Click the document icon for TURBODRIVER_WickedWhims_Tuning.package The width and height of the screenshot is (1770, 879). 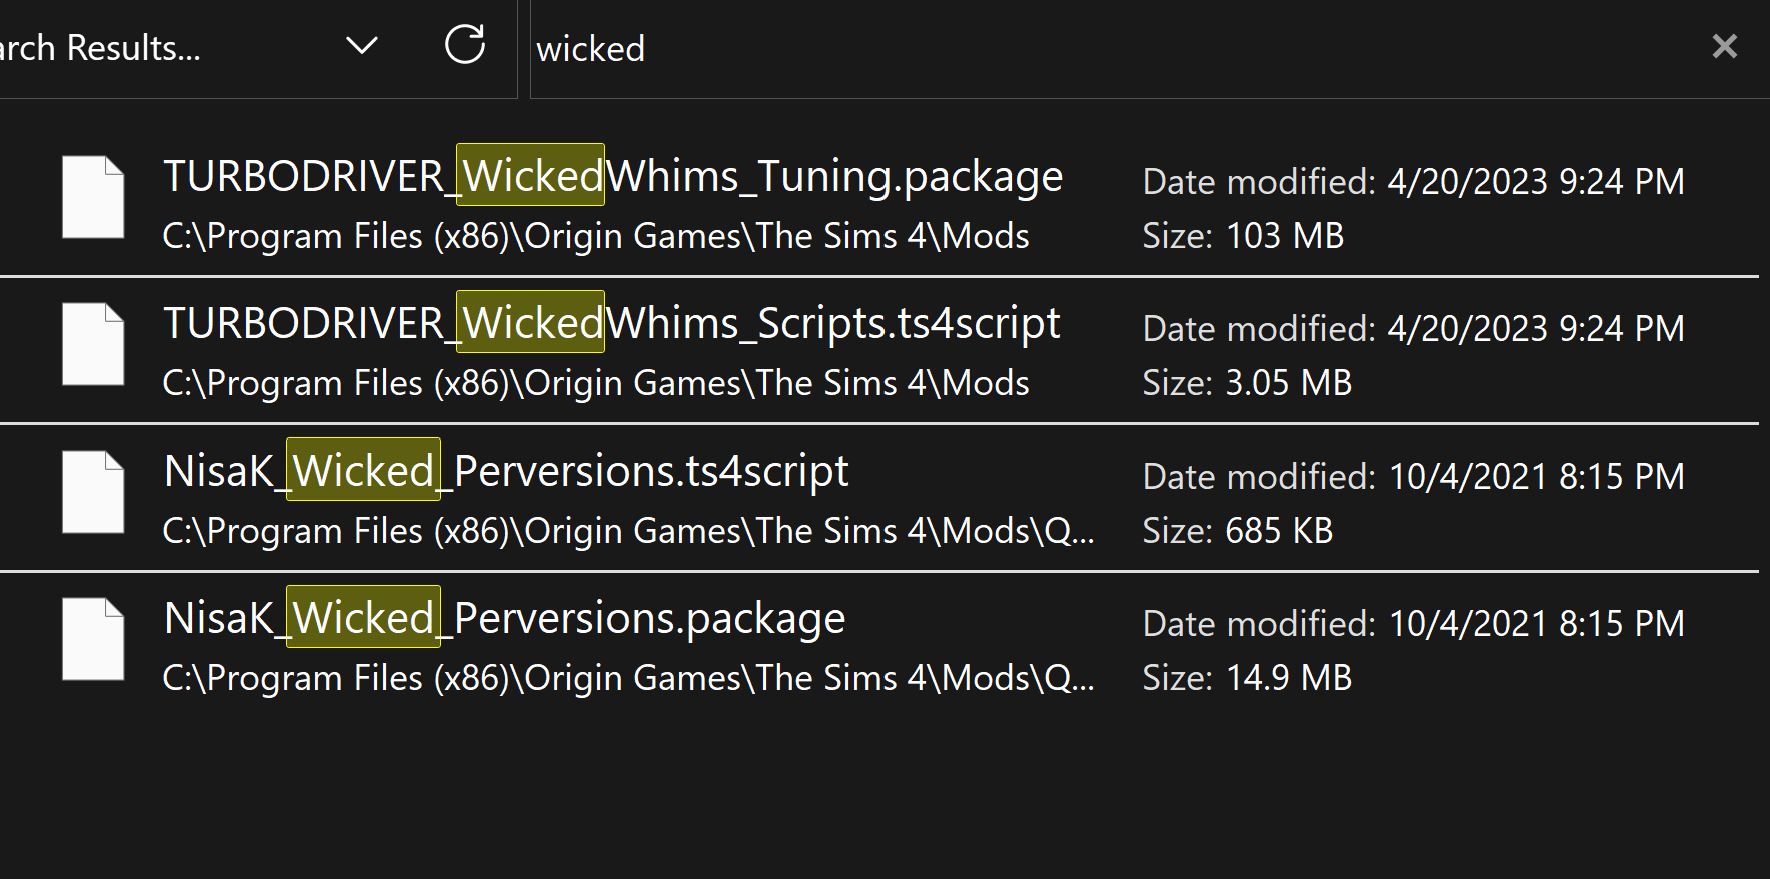click(x=92, y=196)
